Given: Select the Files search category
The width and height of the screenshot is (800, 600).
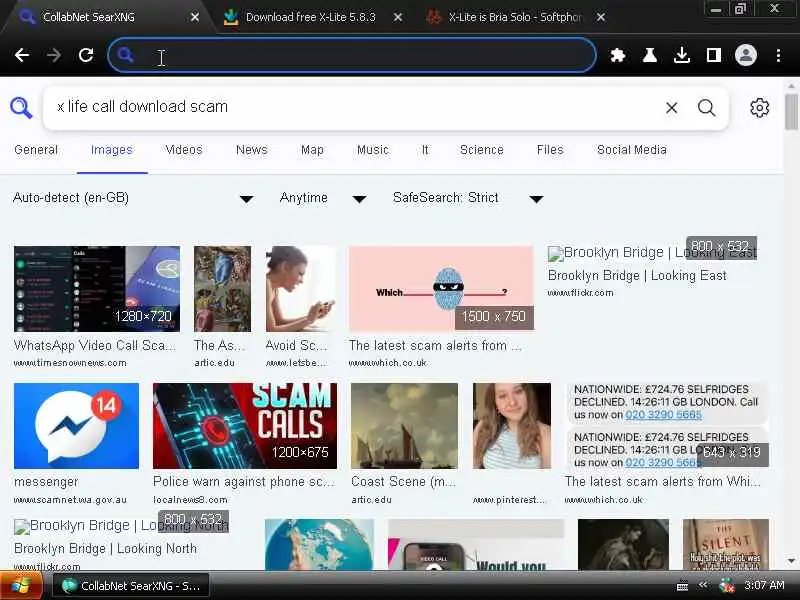Looking at the screenshot, I should [x=550, y=150].
